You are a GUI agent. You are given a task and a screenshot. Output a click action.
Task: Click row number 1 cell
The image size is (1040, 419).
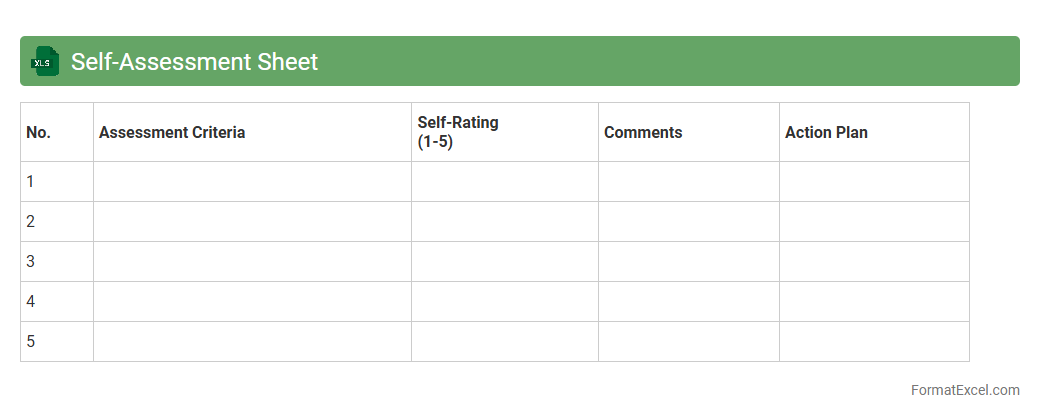[x=56, y=182]
